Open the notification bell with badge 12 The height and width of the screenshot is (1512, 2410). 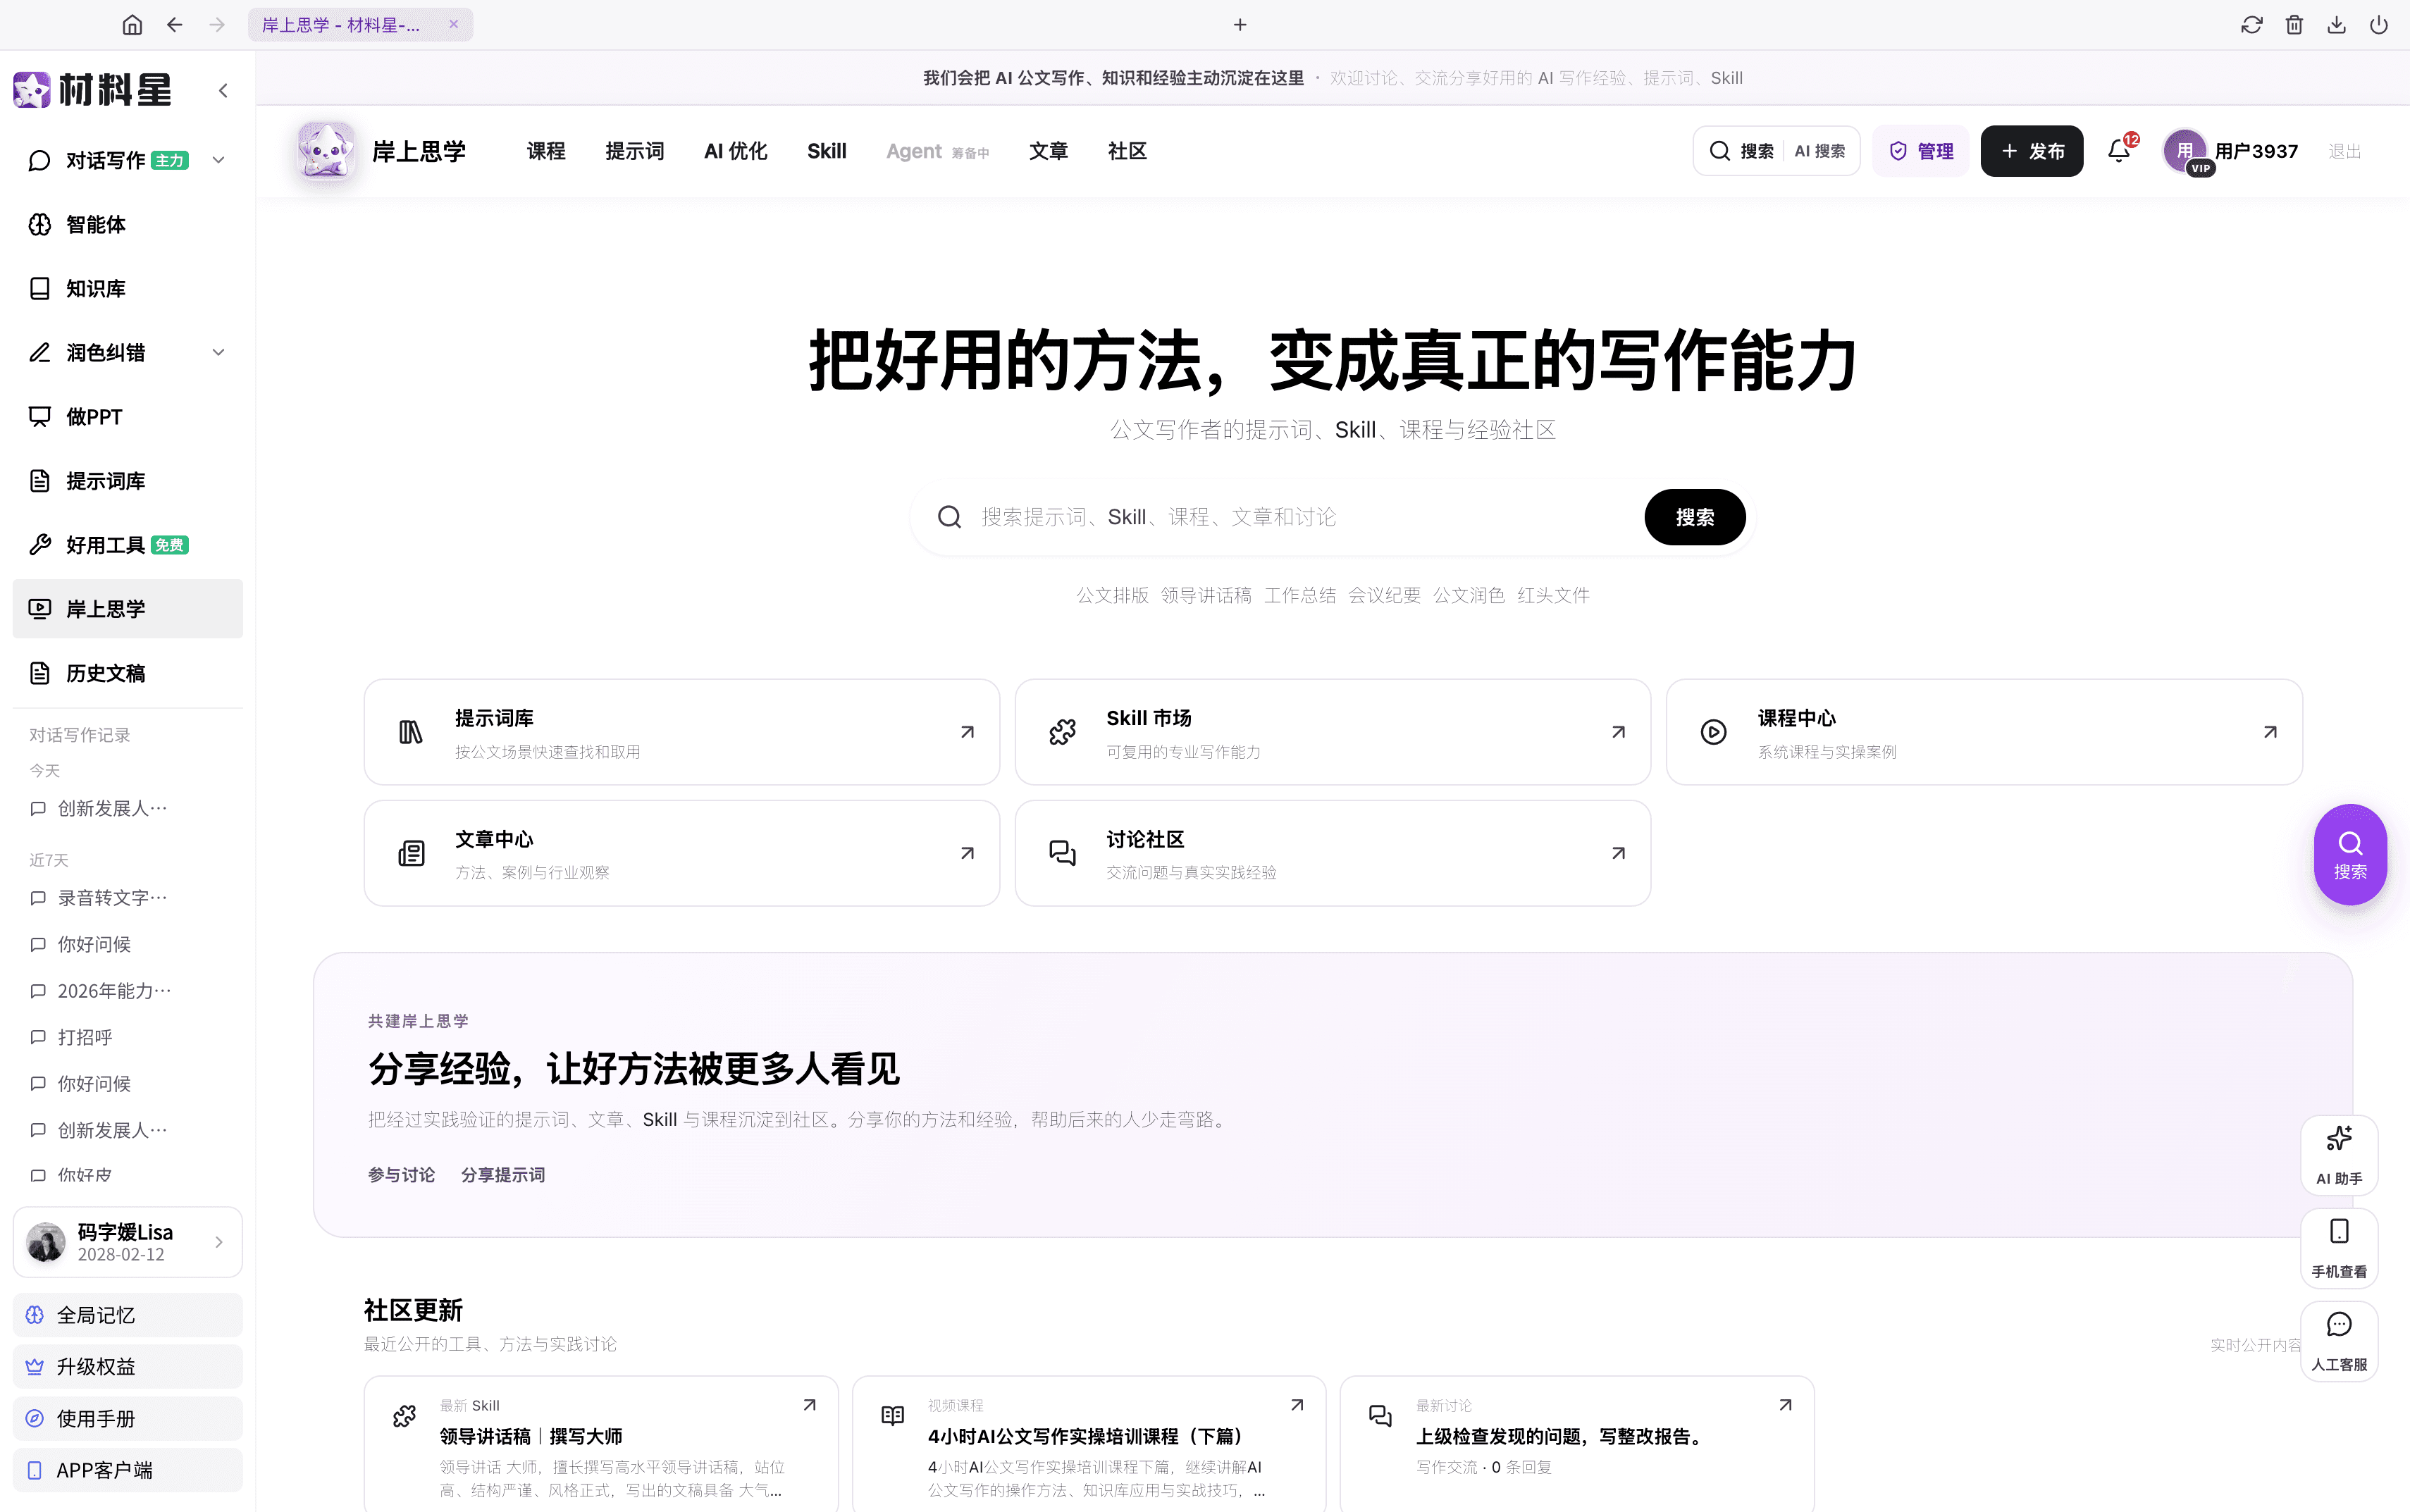coord(2119,151)
